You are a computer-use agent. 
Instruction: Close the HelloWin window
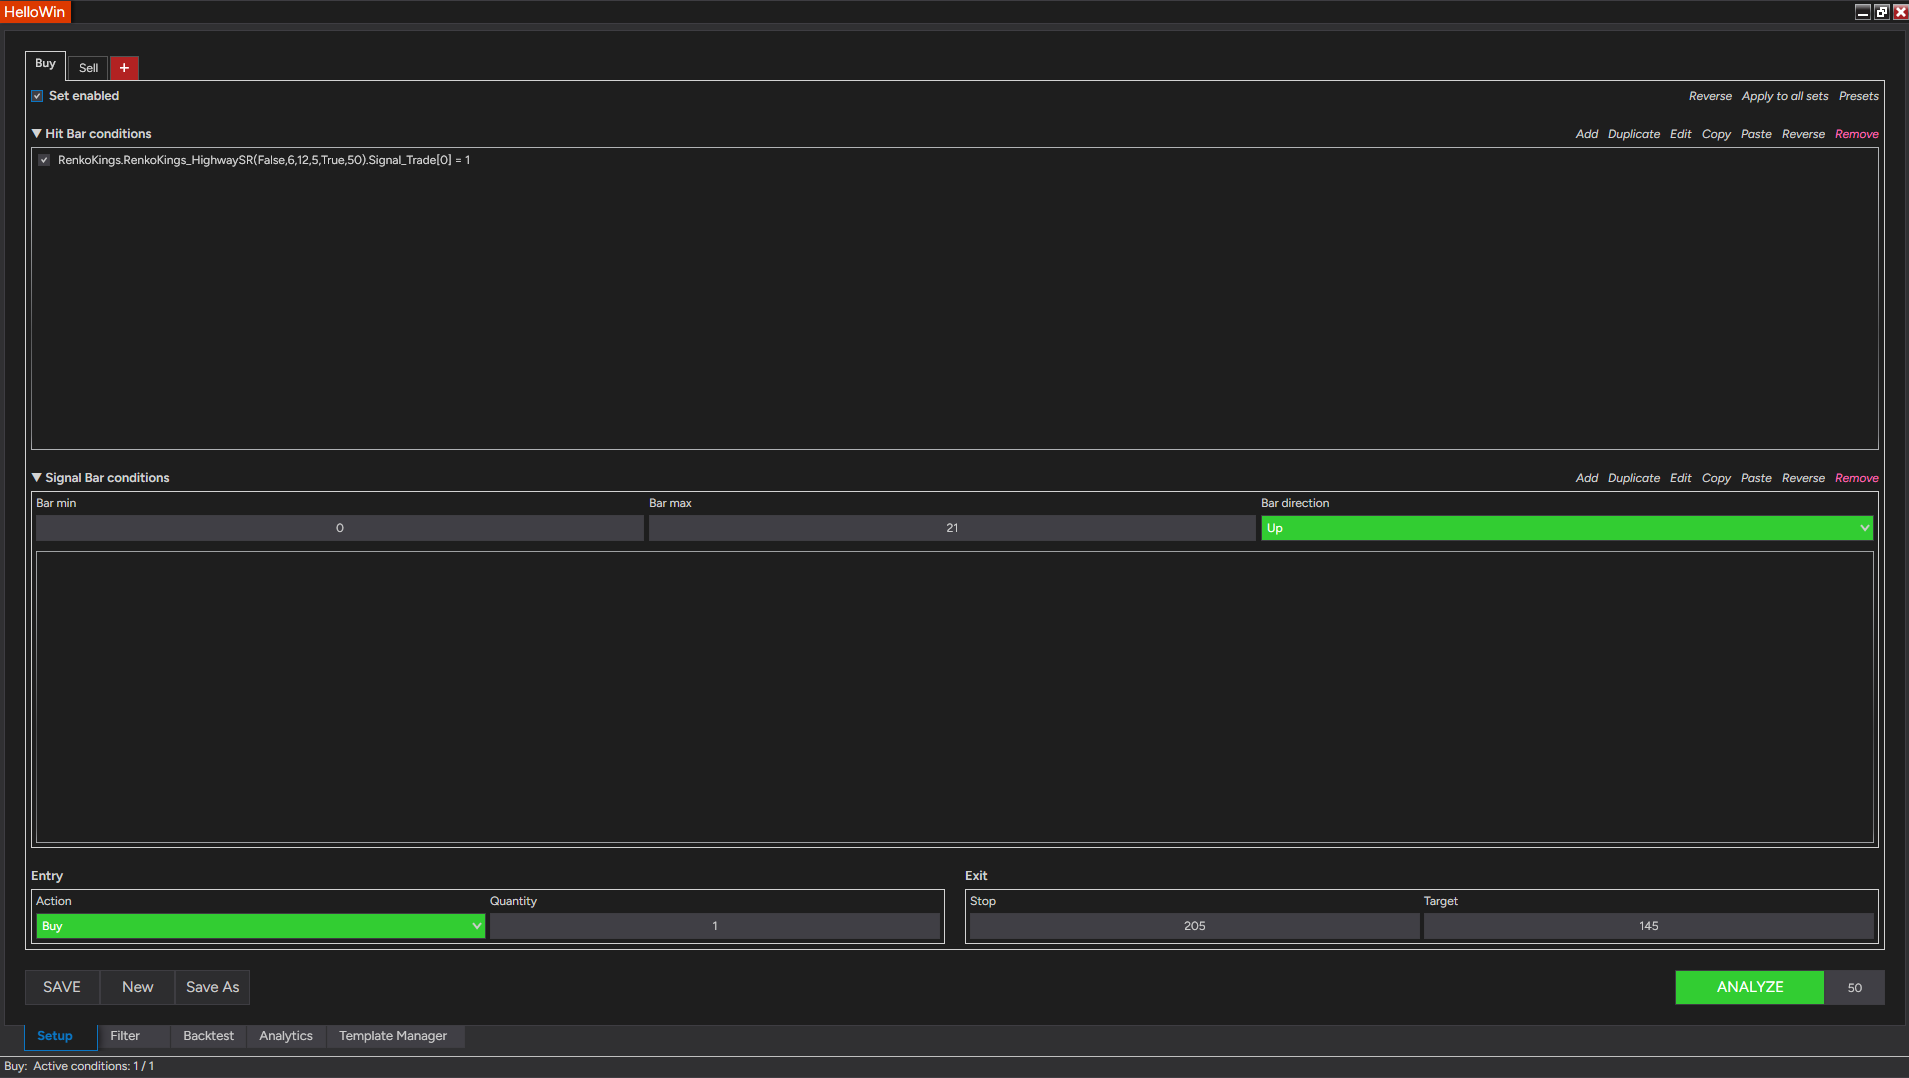(x=1900, y=12)
